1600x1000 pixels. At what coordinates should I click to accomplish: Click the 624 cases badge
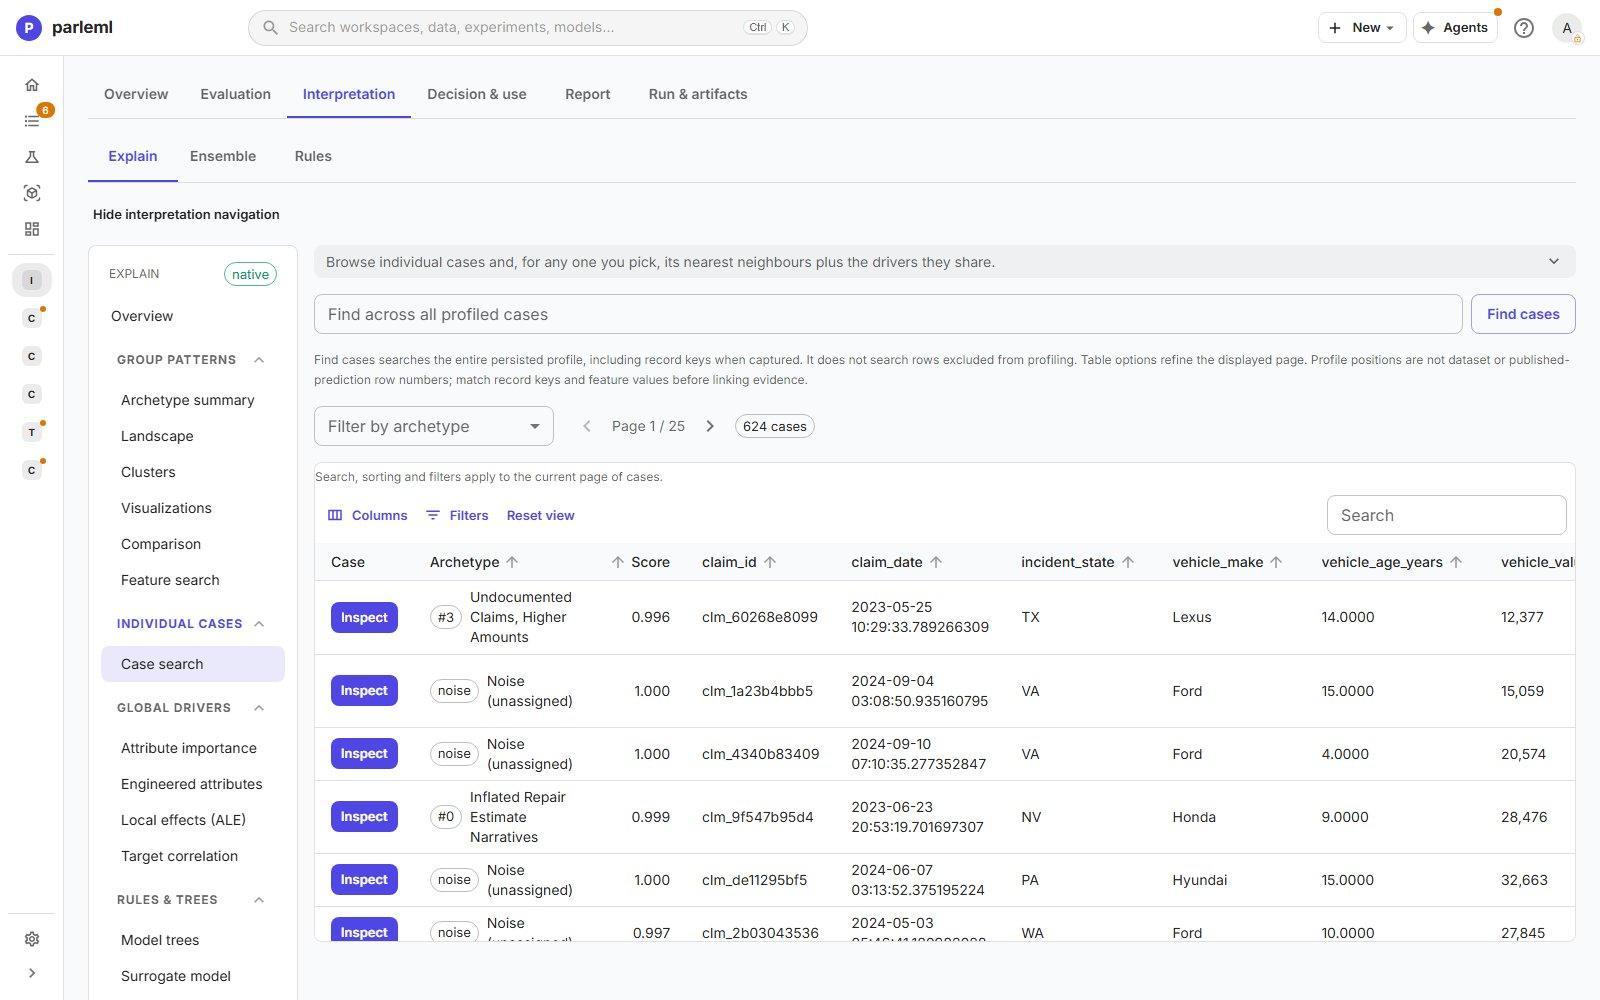[x=774, y=426]
